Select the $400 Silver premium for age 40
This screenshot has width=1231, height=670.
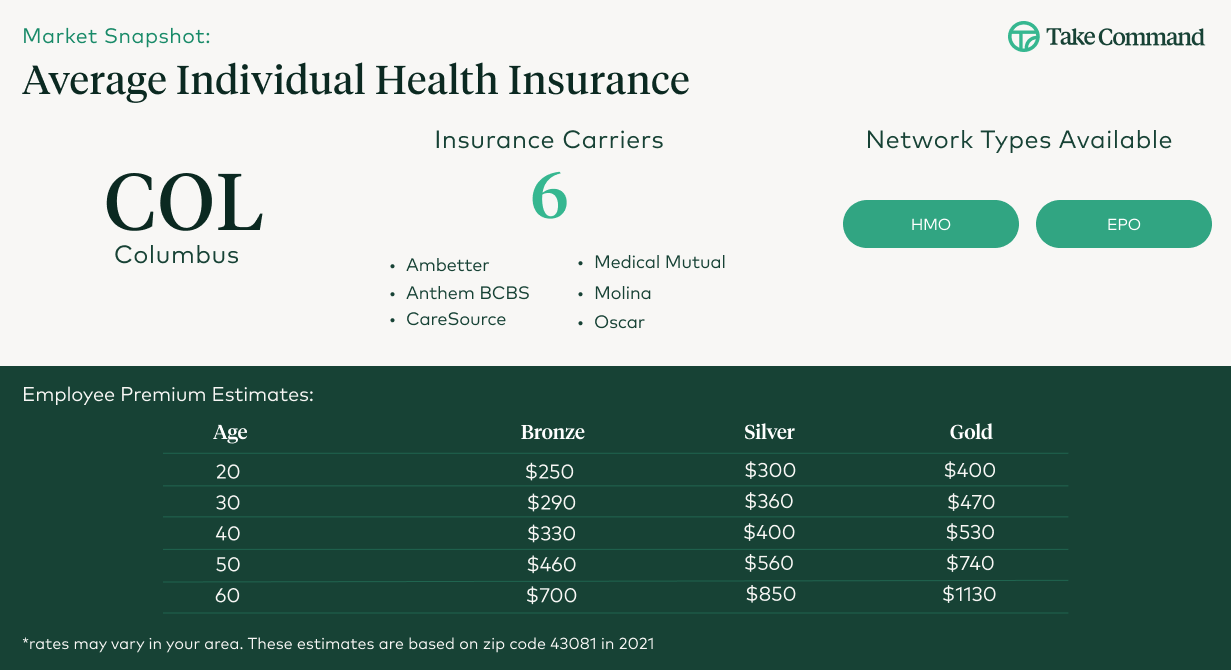coord(769,532)
